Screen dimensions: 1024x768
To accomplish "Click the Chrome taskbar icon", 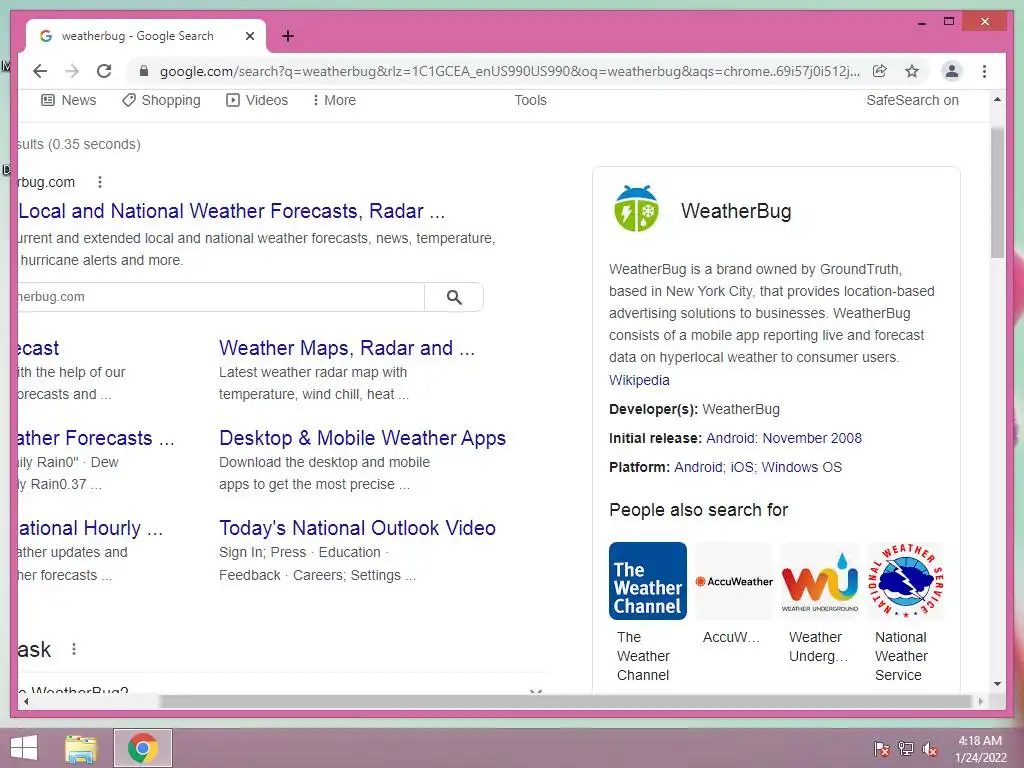I will pyautogui.click(x=143, y=748).
